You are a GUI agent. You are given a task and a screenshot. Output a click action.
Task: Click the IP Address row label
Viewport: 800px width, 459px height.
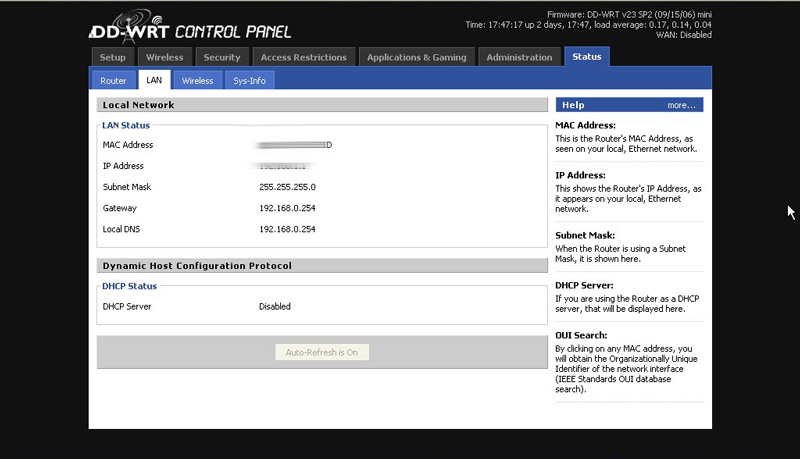(x=123, y=166)
